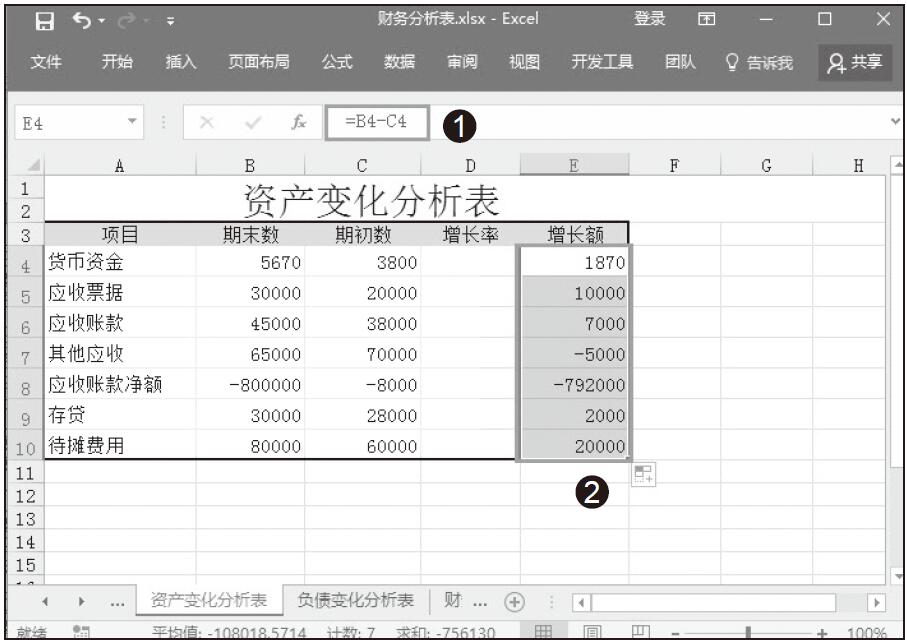Viewport: 907px width, 644px height.
Task: Open Customize Quick Access Toolbar dropdown
Action: (170, 19)
